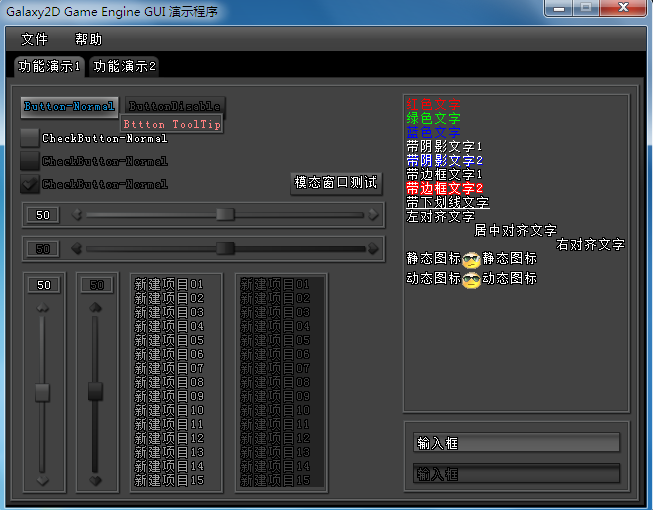Click the second vertical slider's thumb handle
This screenshot has width=653, height=510.
coord(95,392)
